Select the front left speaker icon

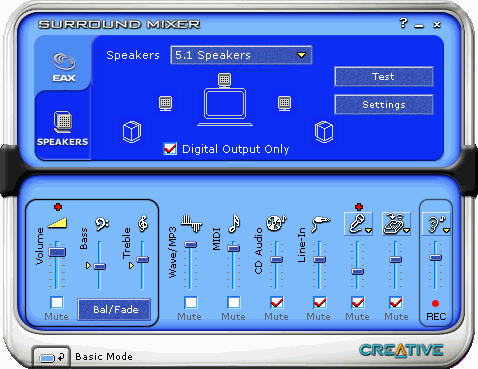(x=165, y=103)
